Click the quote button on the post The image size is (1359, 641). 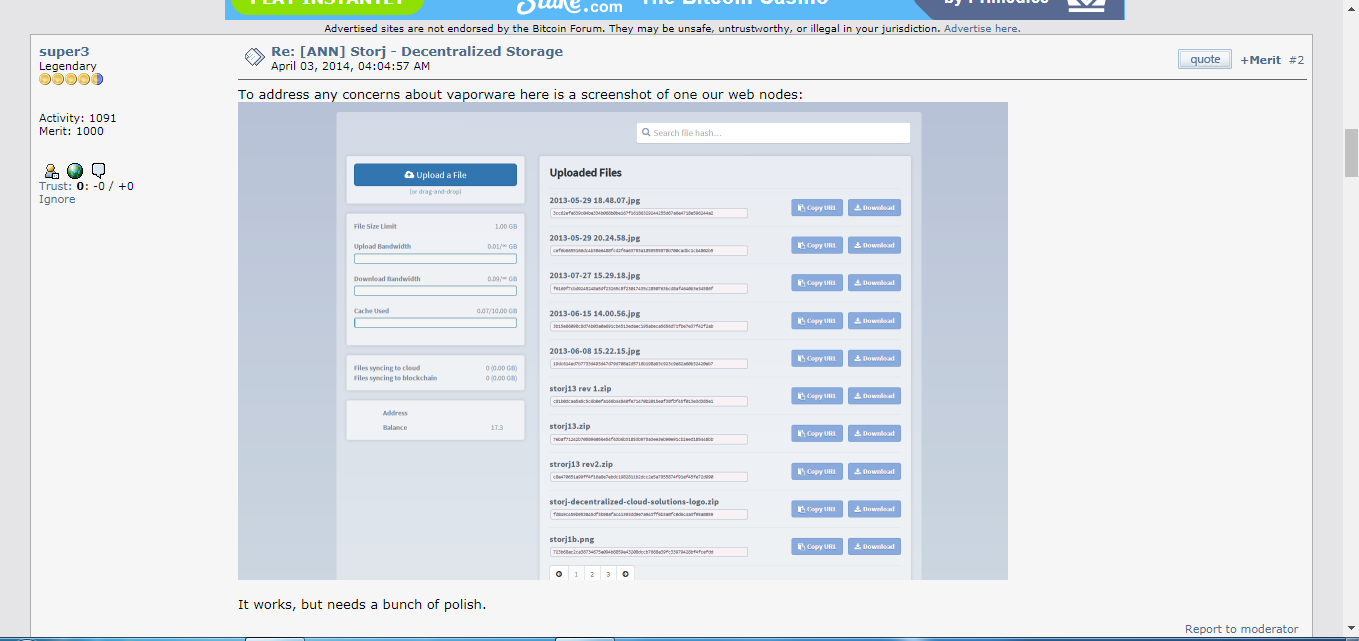(x=1205, y=59)
